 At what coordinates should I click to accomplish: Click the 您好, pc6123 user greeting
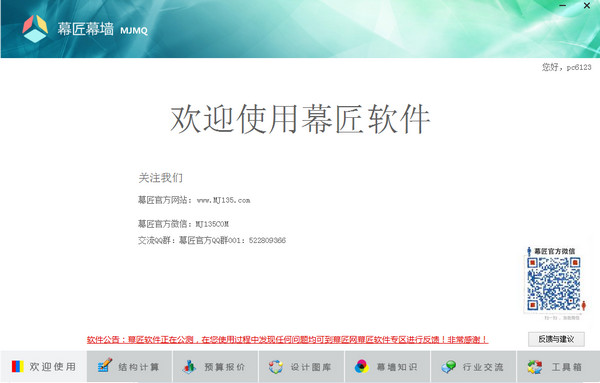[566, 67]
